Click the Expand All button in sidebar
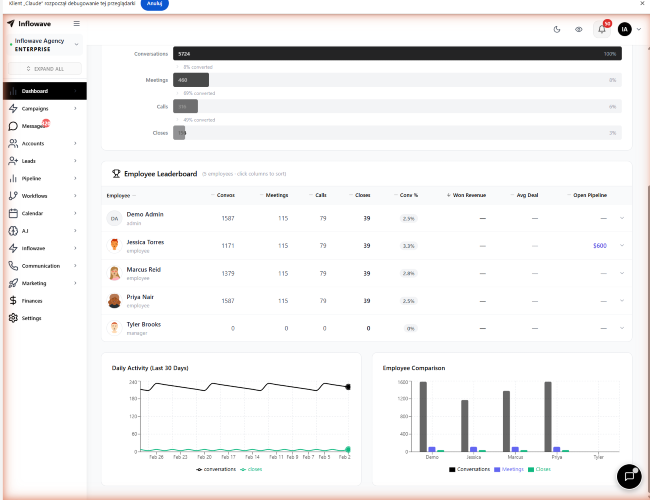This screenshot has height=500, width=650. pos(44,69)
